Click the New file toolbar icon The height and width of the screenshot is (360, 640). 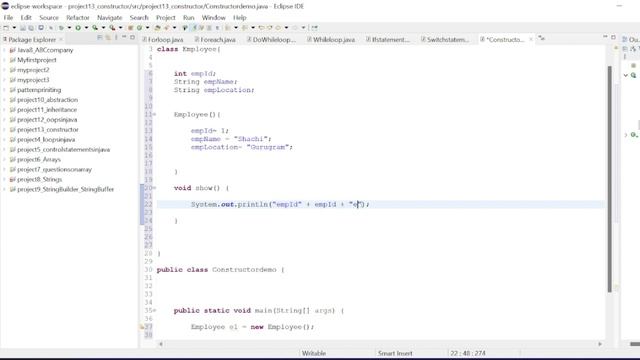point(6,28)
